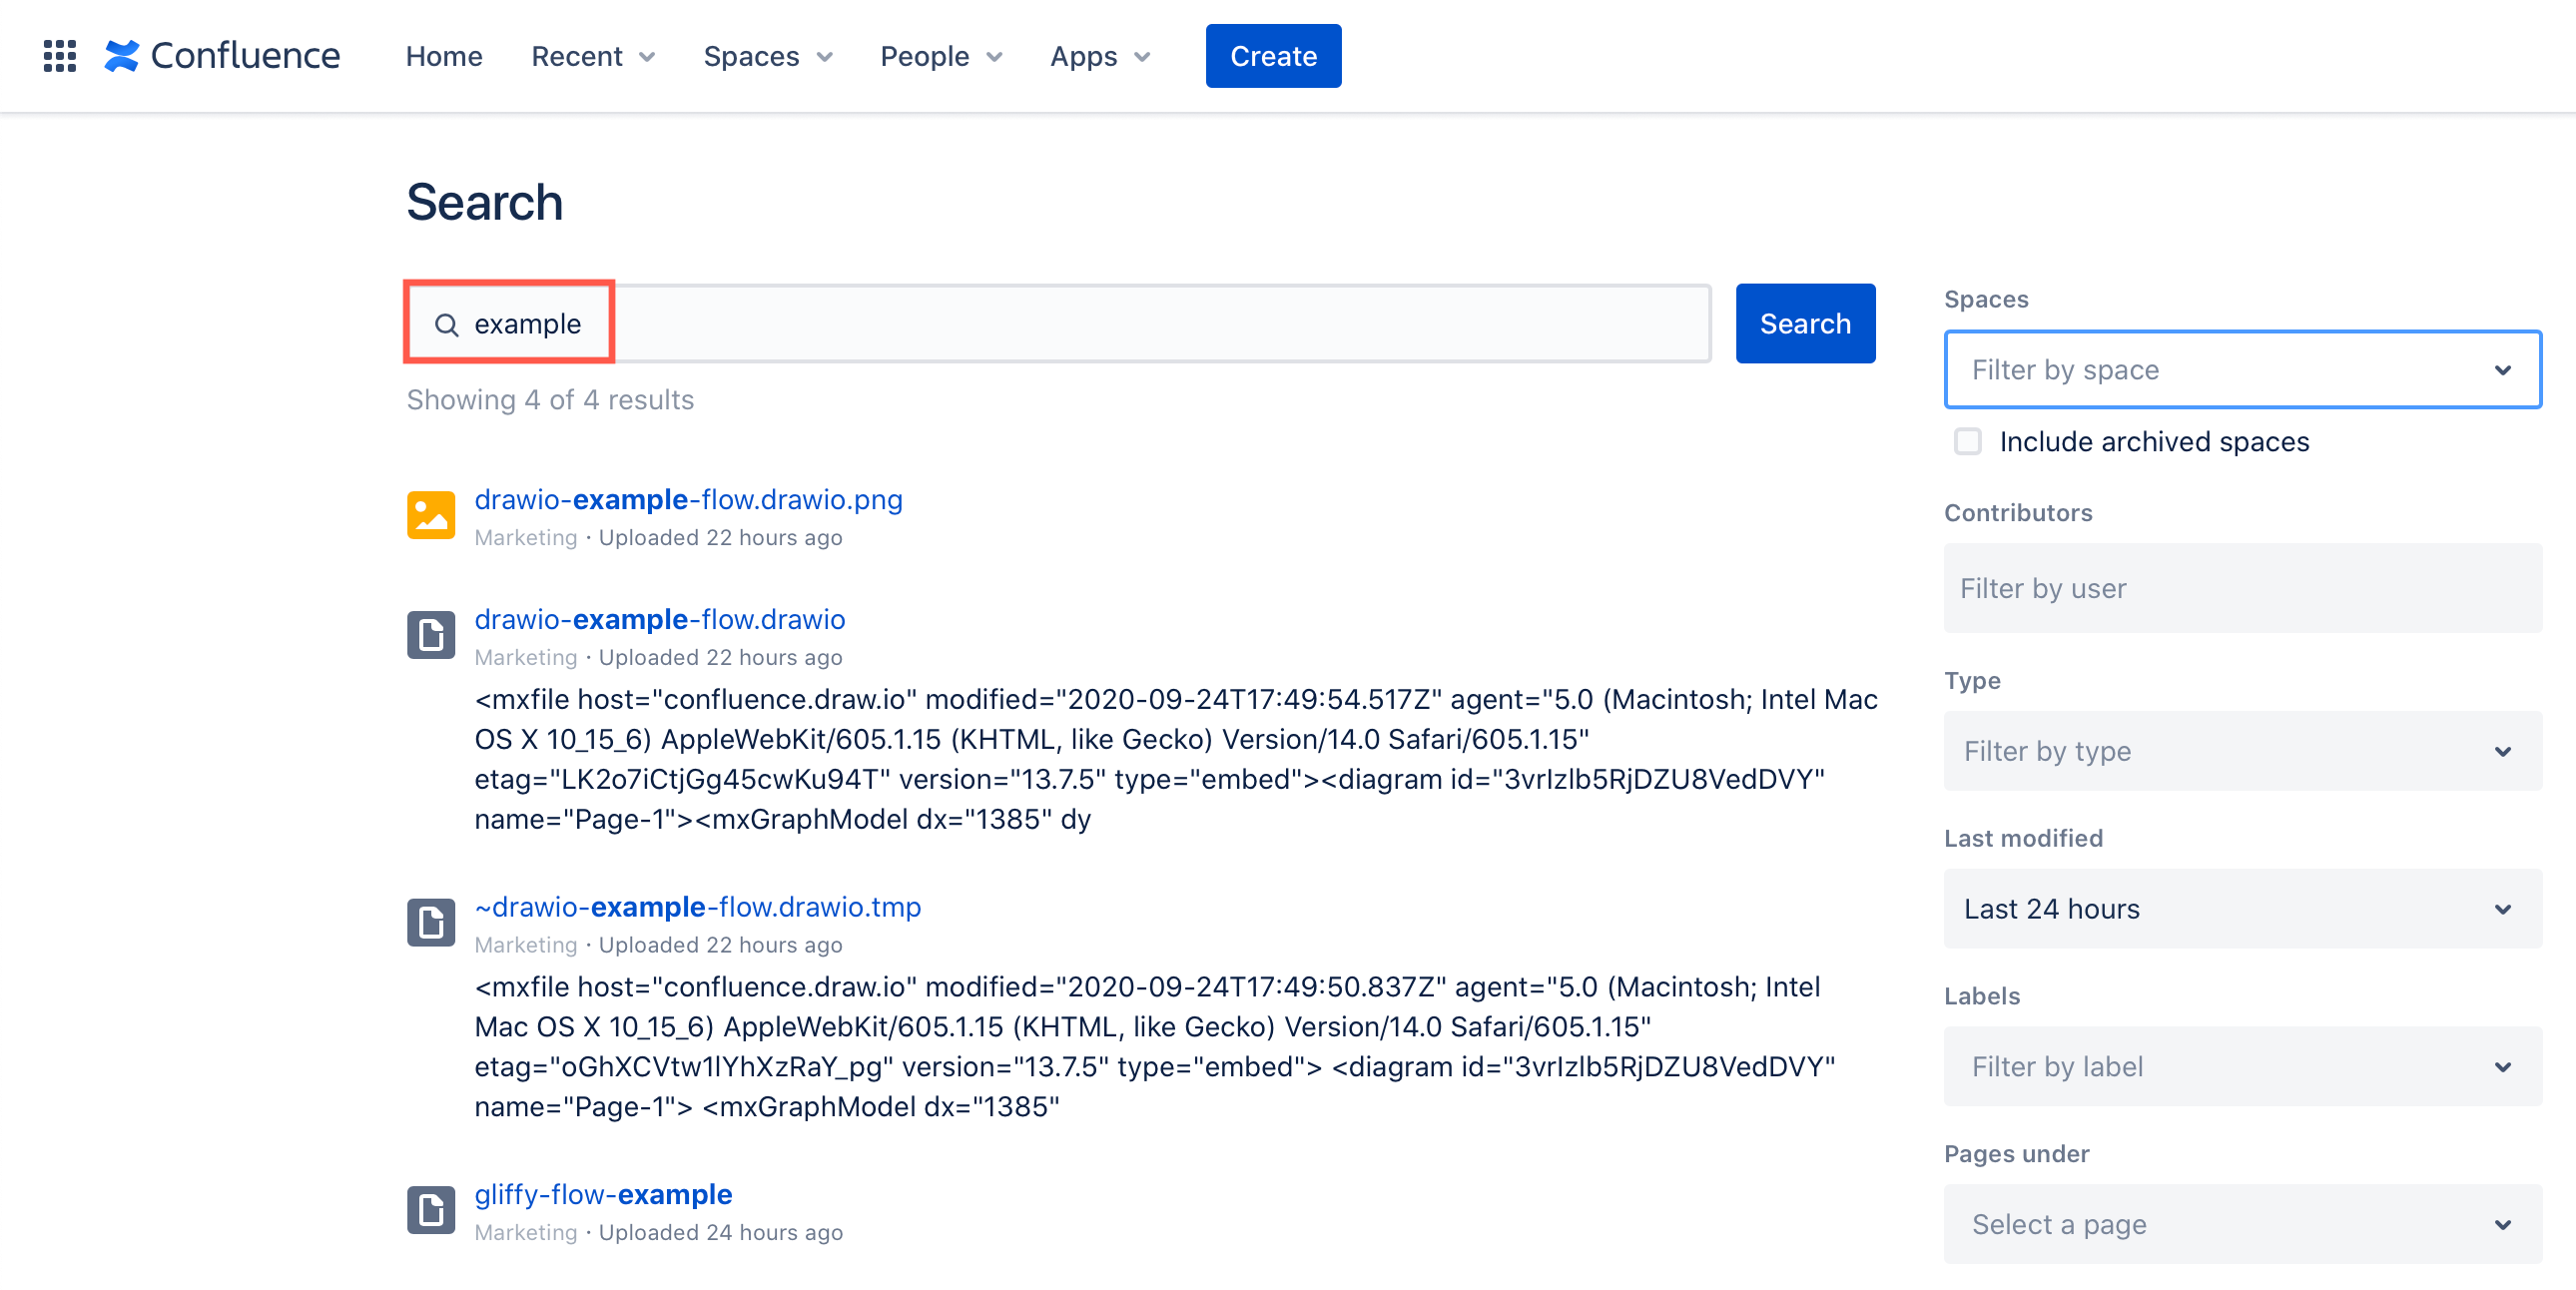Click the file icon next to drawio-example-flow.drawio
Viewport: 2576px width, 1290px height.
click(x=430, y=634)
